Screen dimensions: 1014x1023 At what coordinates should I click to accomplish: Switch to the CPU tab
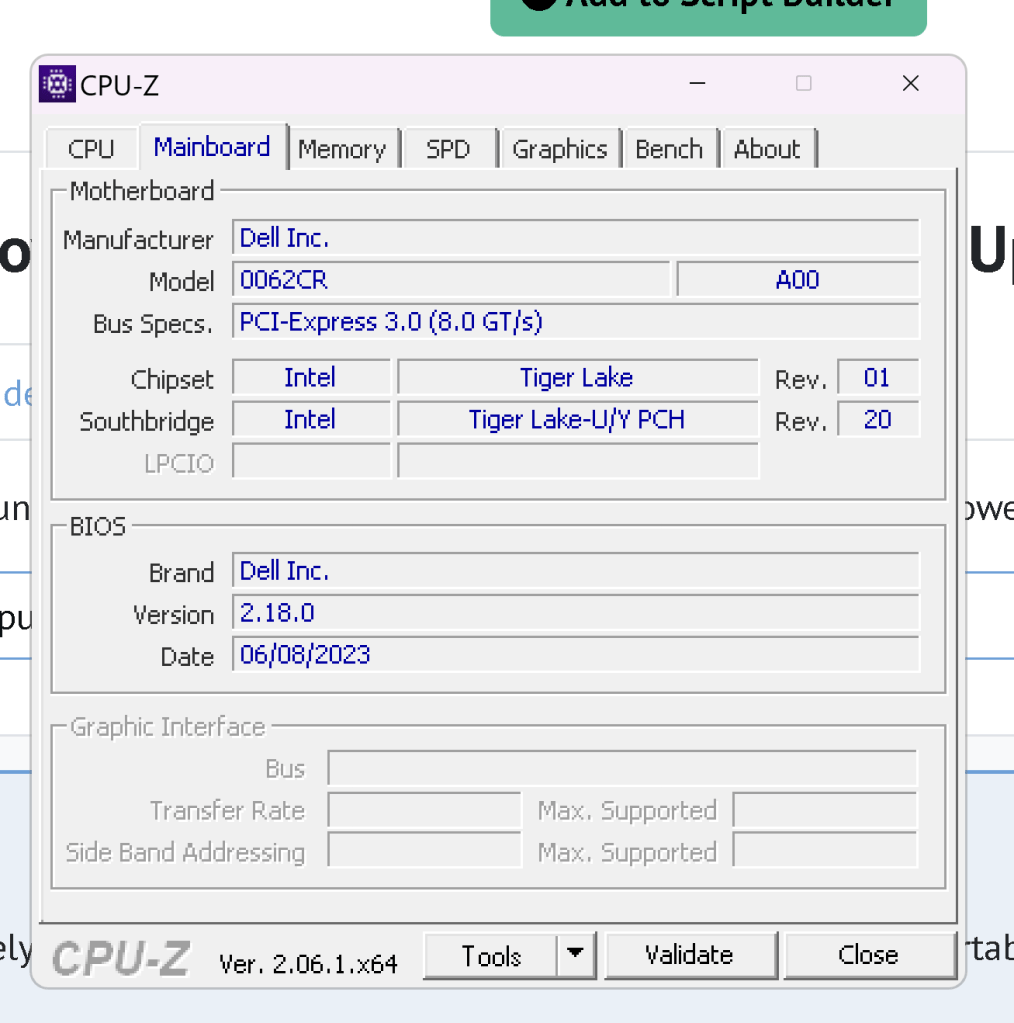(91, 149)
